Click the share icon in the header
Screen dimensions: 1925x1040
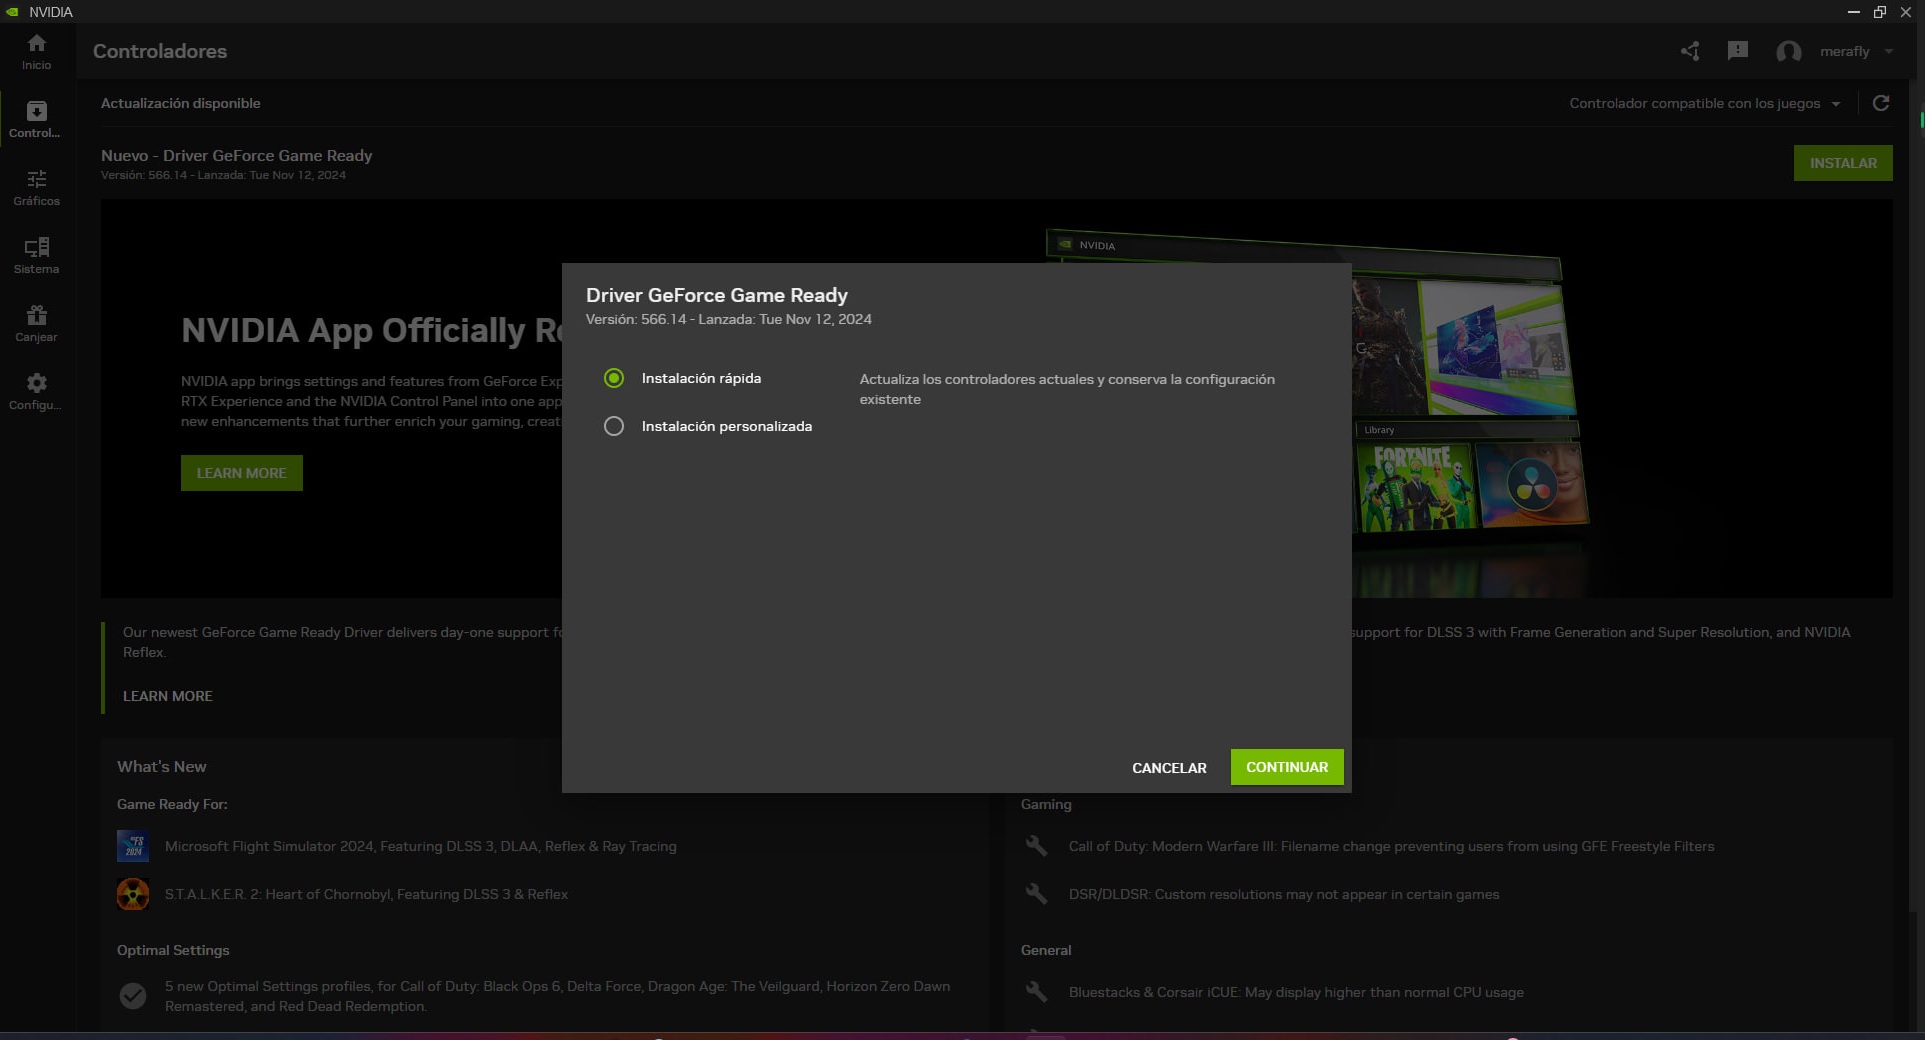pyautogui.click(x=1690, y=51)
